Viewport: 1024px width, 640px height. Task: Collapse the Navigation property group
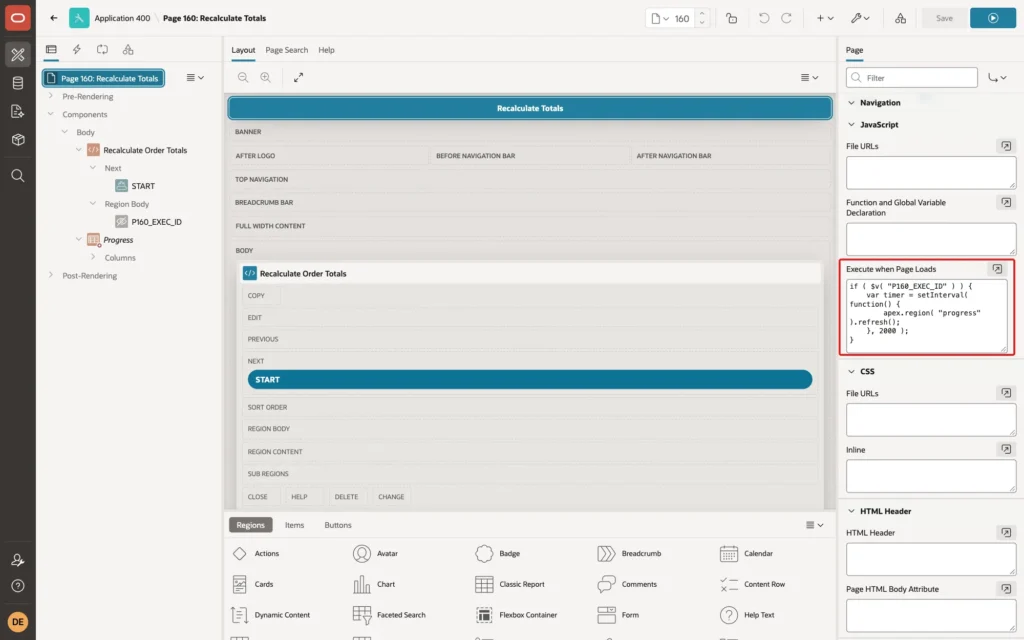pyautogui.click(x=851, y=103)
